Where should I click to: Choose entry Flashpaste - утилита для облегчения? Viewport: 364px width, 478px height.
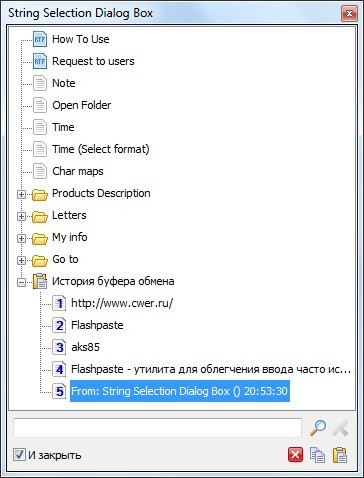211,369
